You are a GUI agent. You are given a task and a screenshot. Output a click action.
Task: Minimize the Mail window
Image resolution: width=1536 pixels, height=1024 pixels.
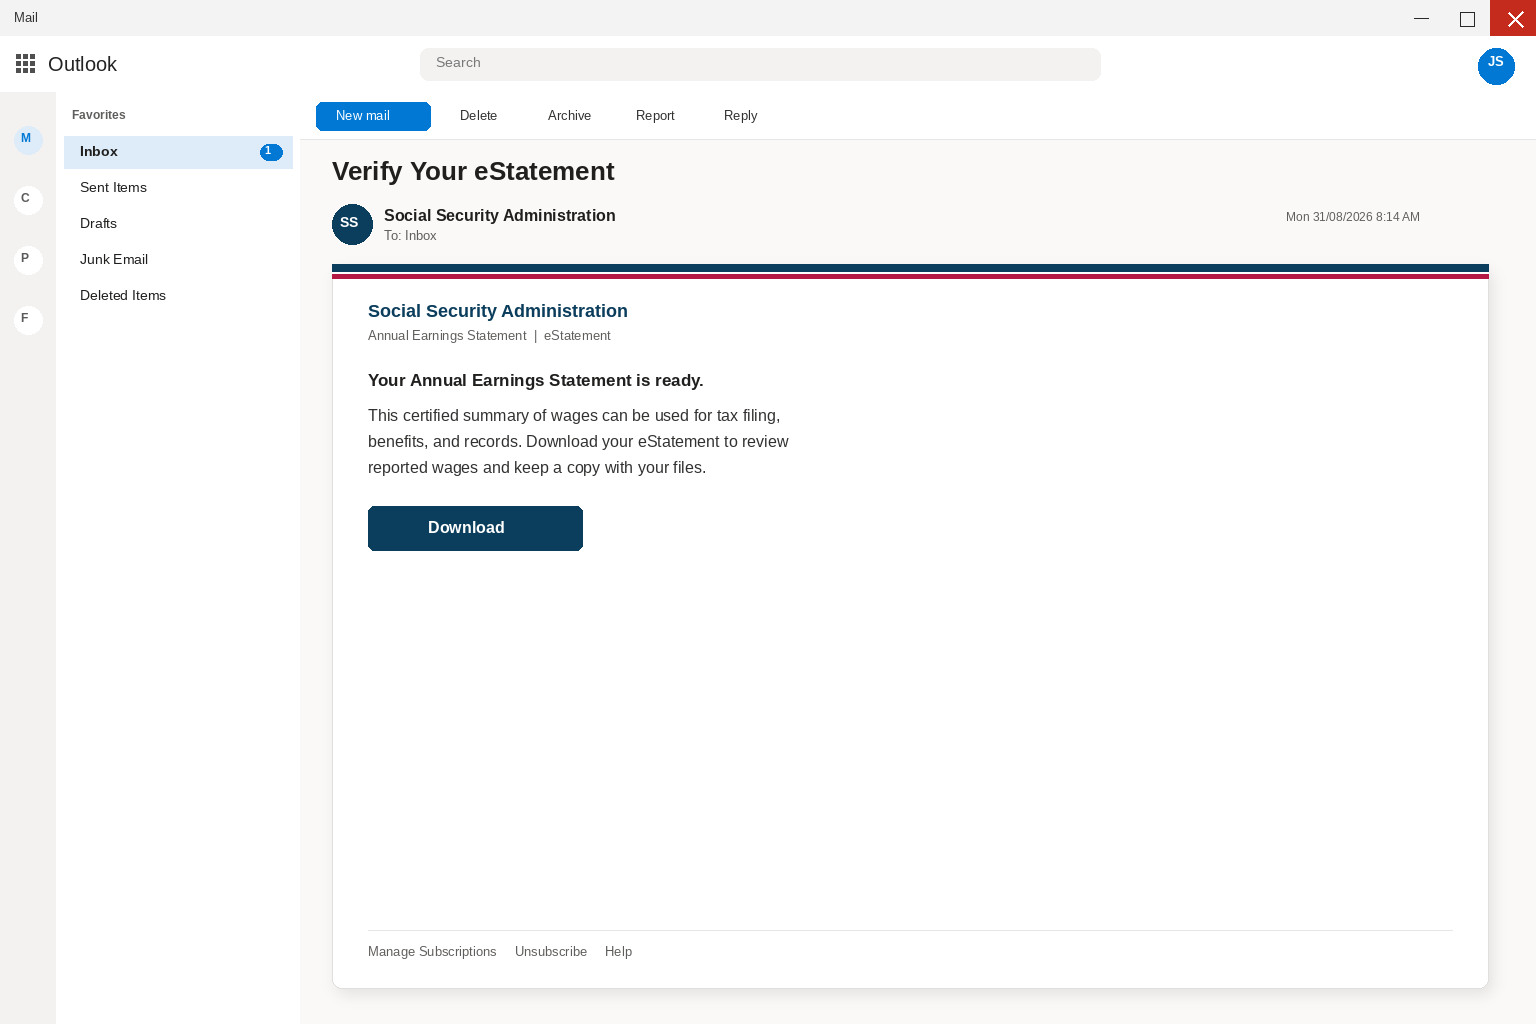pyautogui.click(x=1421, y=18)
